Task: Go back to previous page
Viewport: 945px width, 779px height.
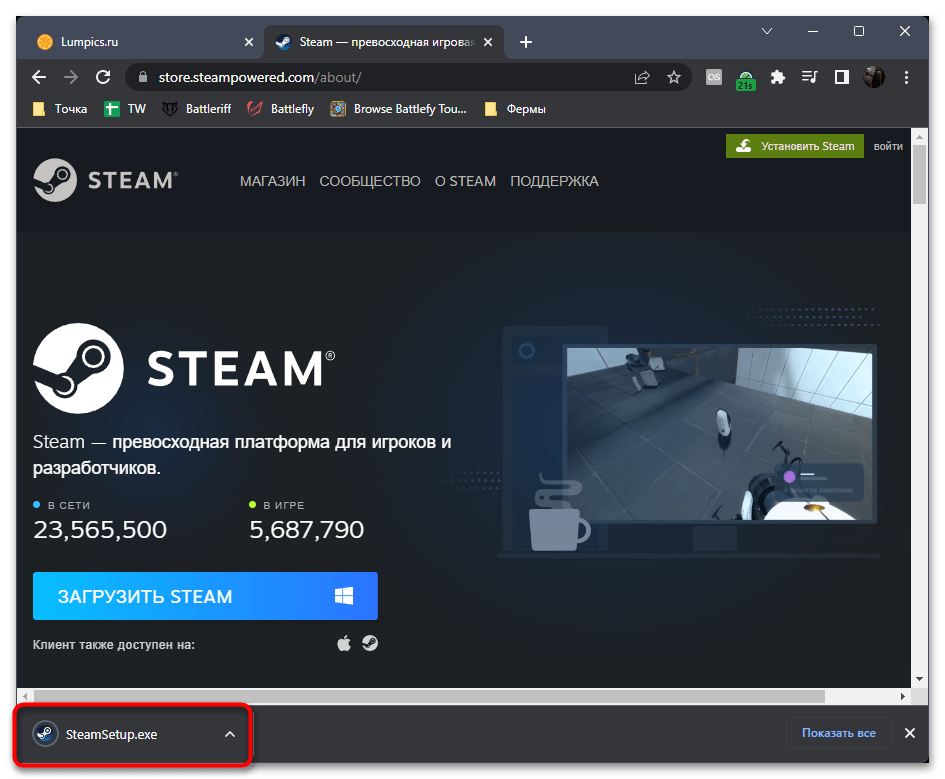Action: tap(39, 77)
